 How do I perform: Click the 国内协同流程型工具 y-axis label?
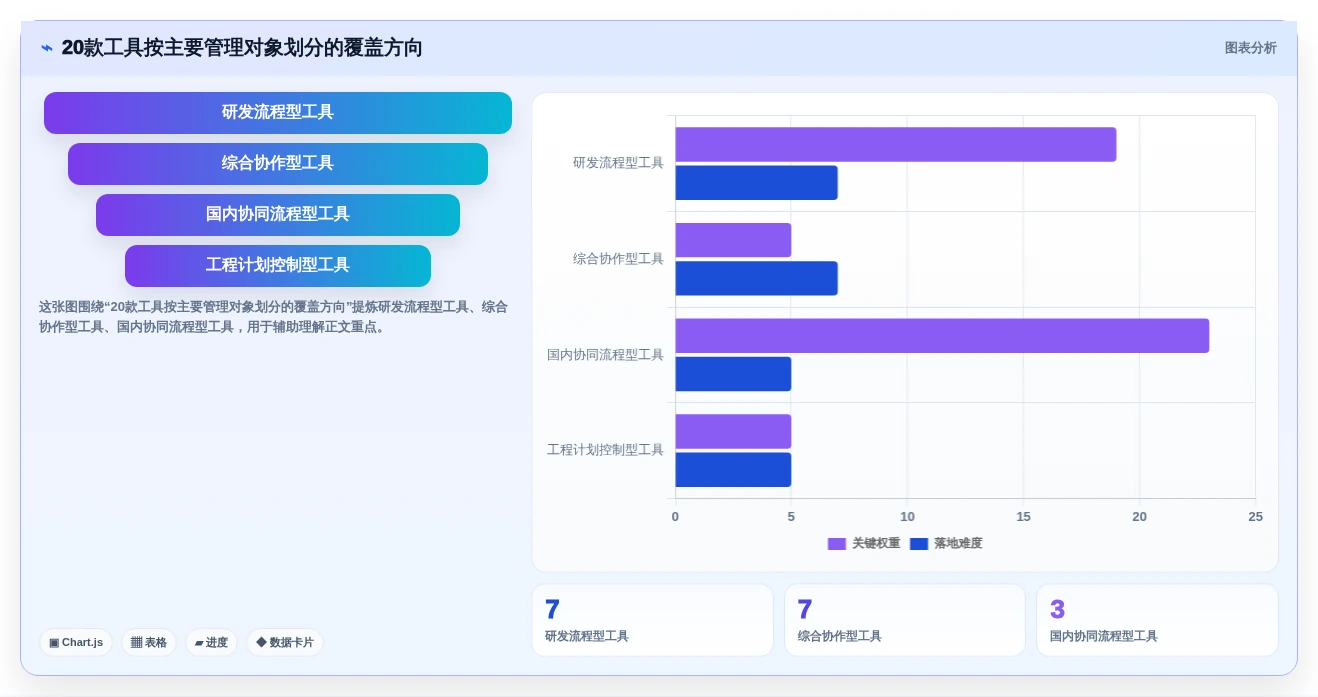(x=605, y=355)
